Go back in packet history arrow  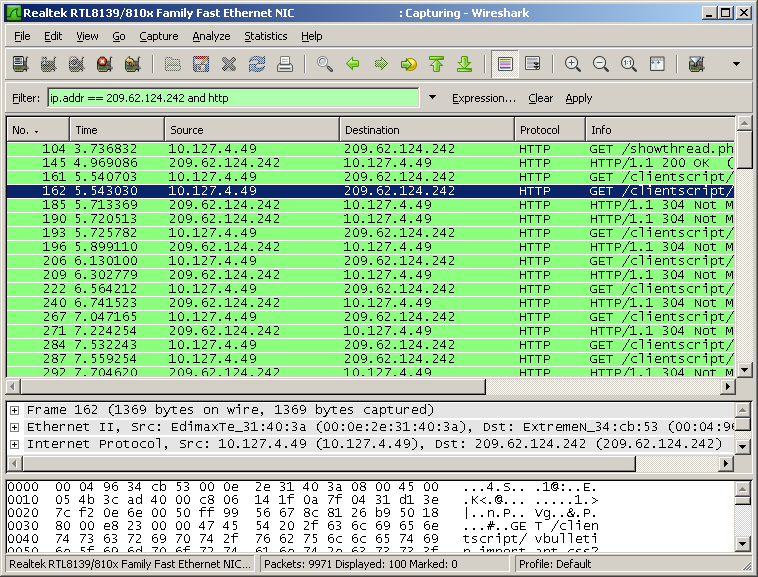click(x=353, y=64)
